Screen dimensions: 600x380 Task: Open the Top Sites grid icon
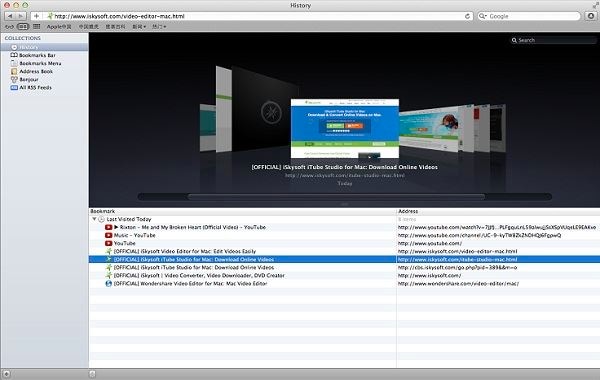pyautogui.click(x=37, y=26)
